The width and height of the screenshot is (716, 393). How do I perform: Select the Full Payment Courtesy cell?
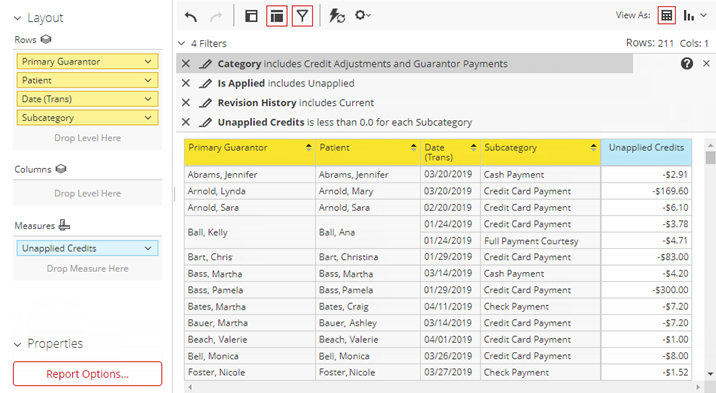(540, 241)
